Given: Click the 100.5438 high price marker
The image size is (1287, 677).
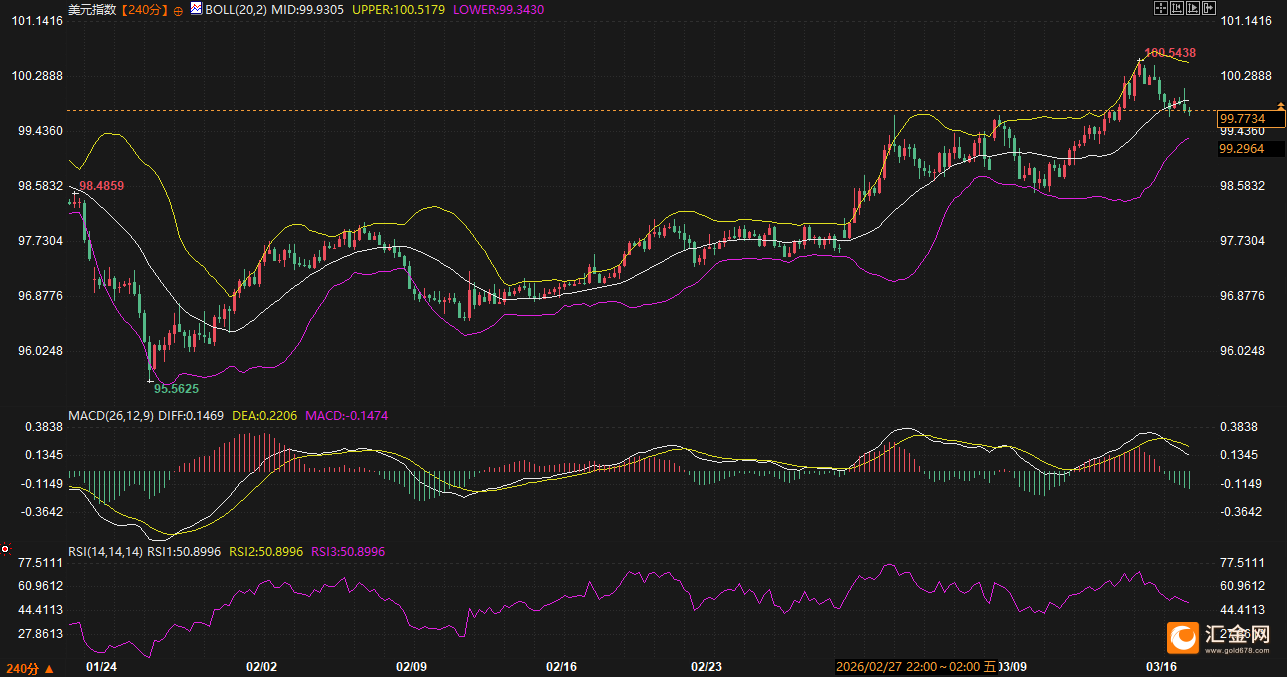Looking at the screenshot, I should 1170,52.
